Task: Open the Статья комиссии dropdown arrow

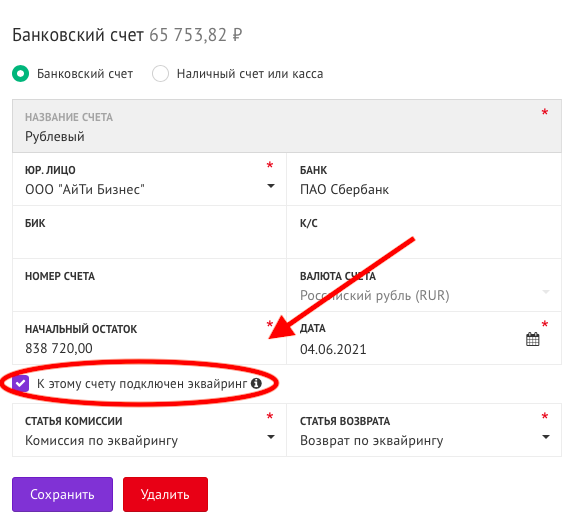Action: 271,437
